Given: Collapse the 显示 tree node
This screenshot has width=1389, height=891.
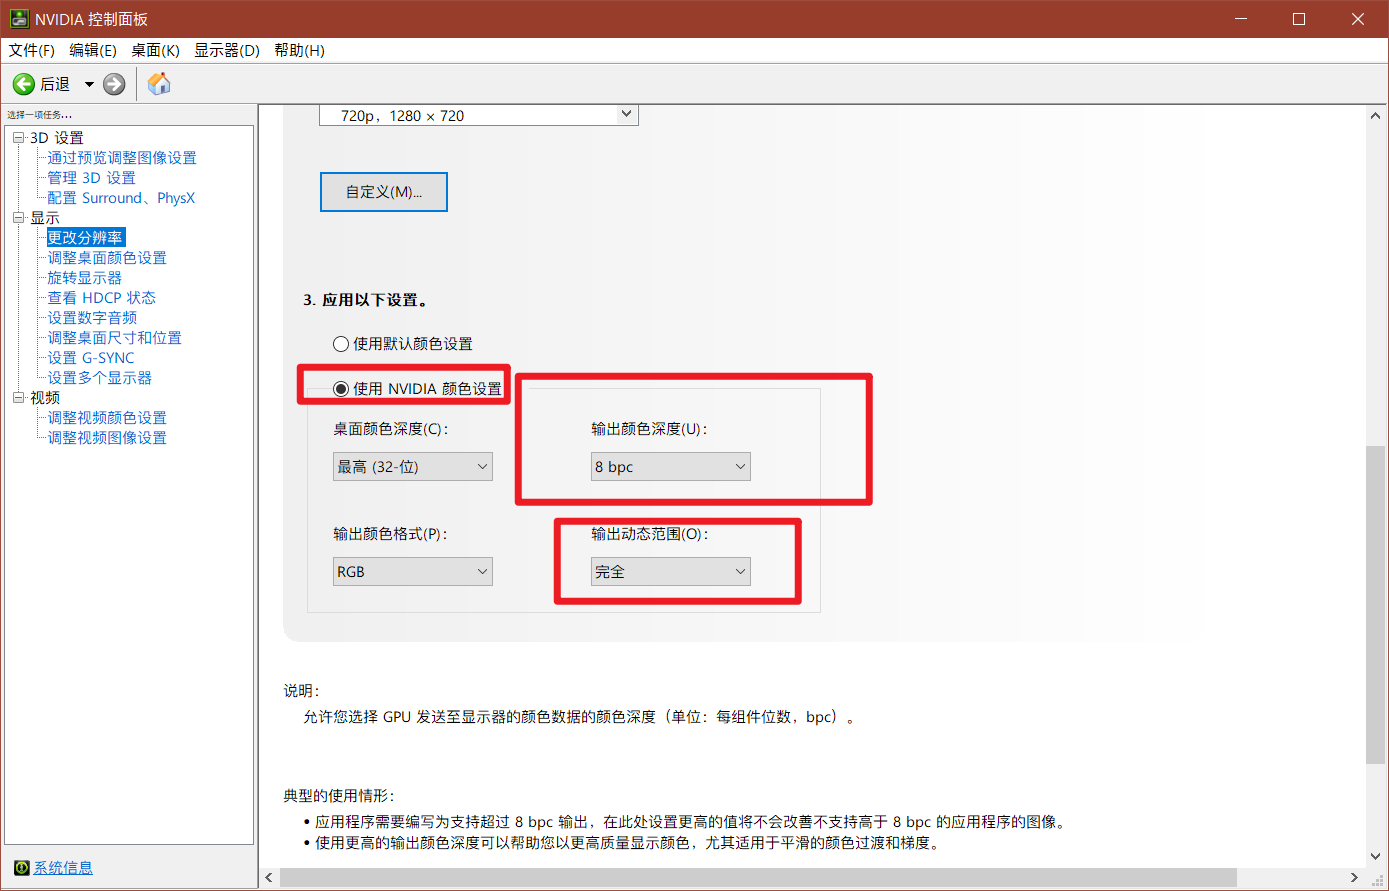Looking at the screenshot, I should pos(18,218).
